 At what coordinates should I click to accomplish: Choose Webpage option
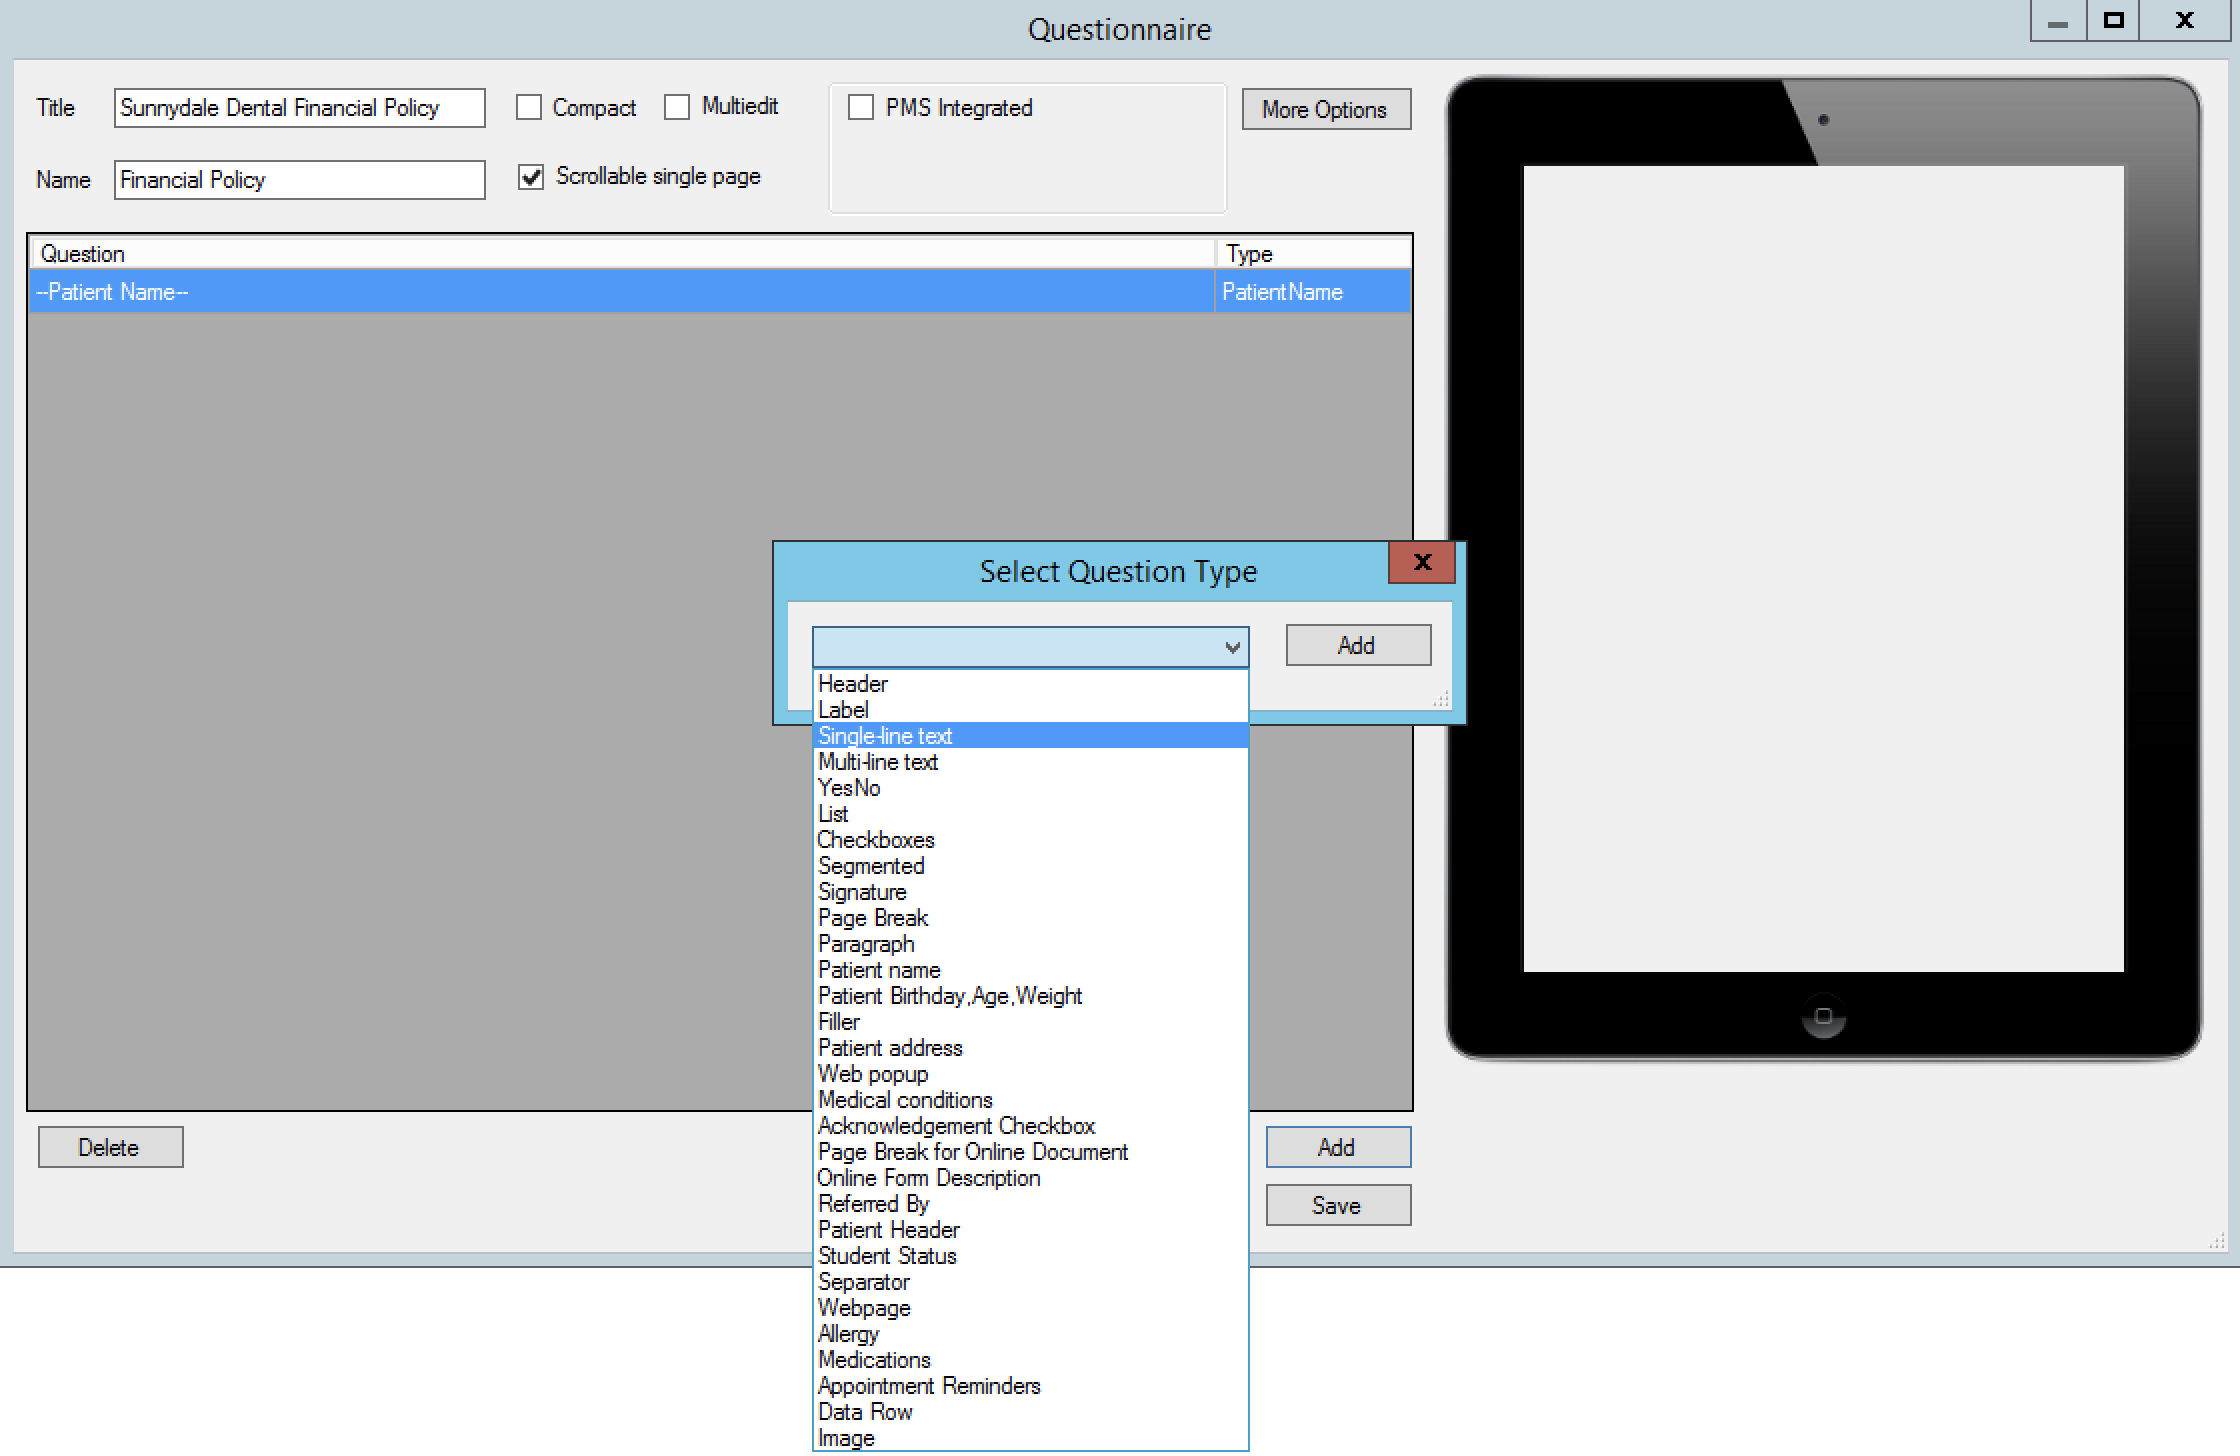pyautogui.click(x=1031, y=1308)
